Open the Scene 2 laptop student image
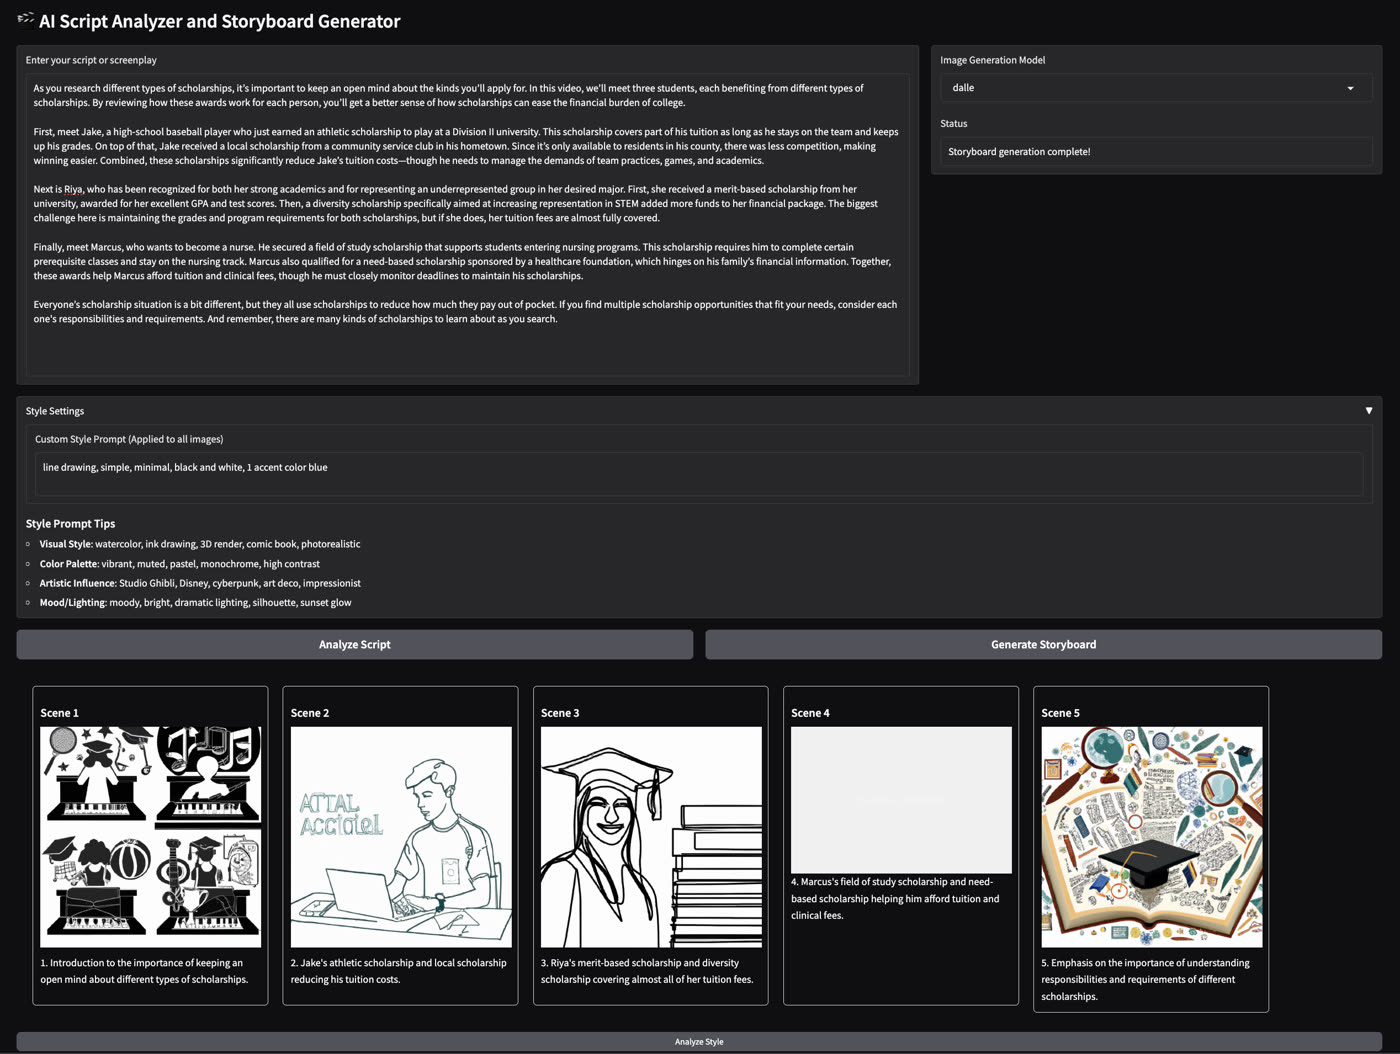 (x=401, y=837)
